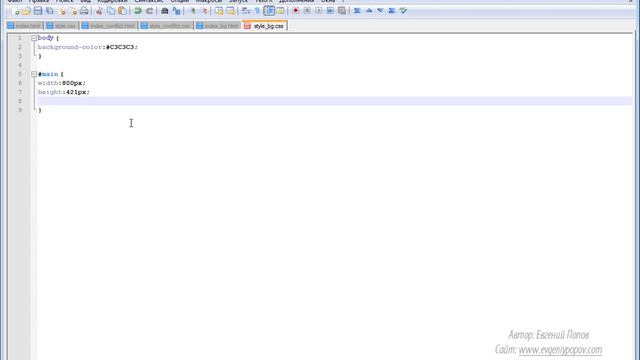The image size is (640, 360).
Task: Open the user-defined language dialog icon
Action: coord(280,11)
